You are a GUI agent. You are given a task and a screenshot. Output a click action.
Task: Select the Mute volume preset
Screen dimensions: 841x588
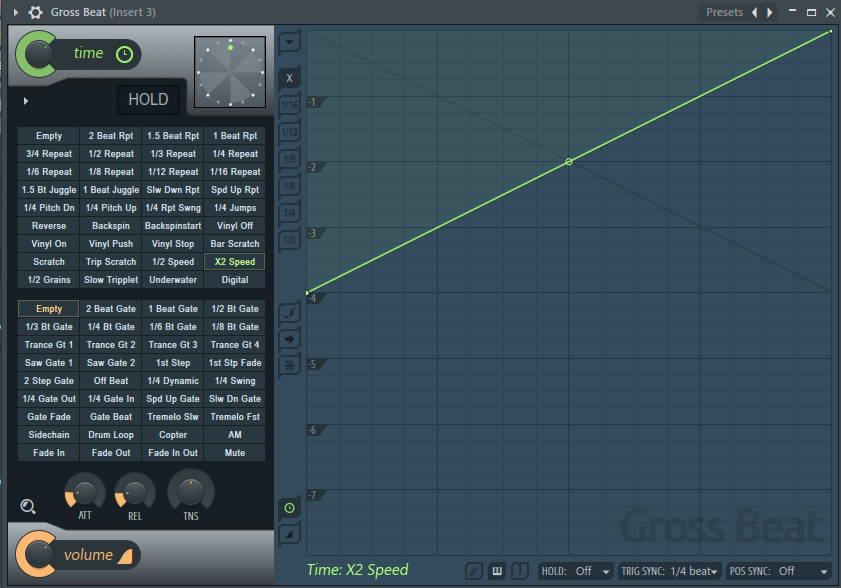click(x=235, y=453)
